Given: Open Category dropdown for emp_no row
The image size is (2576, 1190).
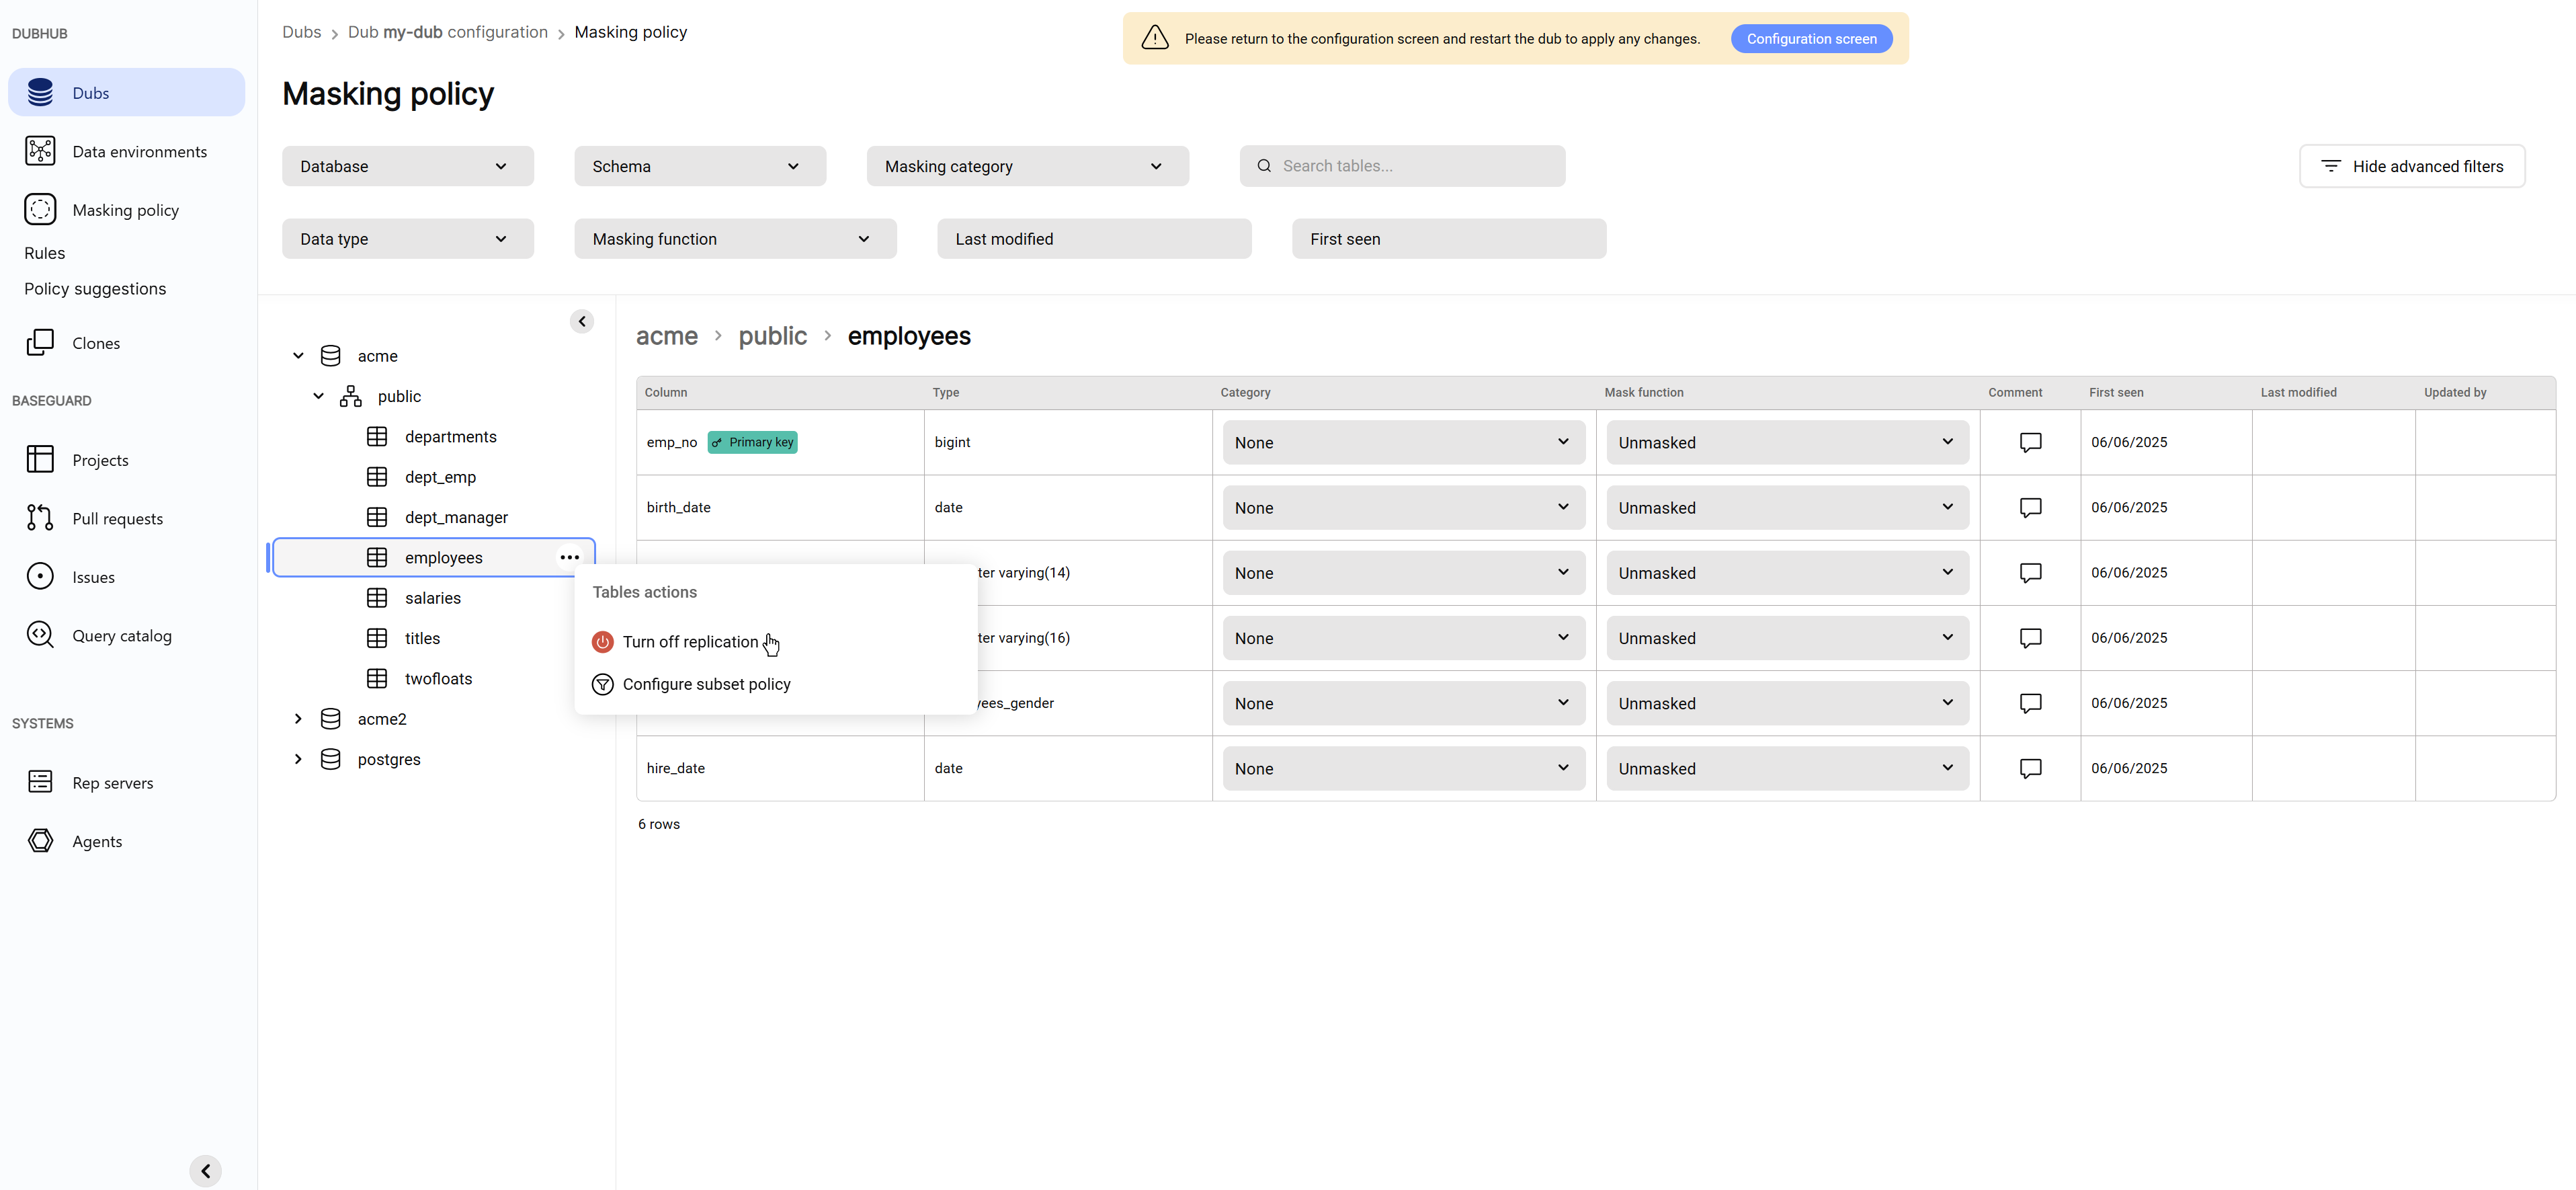Looking at the screenshot, I should pos(1402,442).
